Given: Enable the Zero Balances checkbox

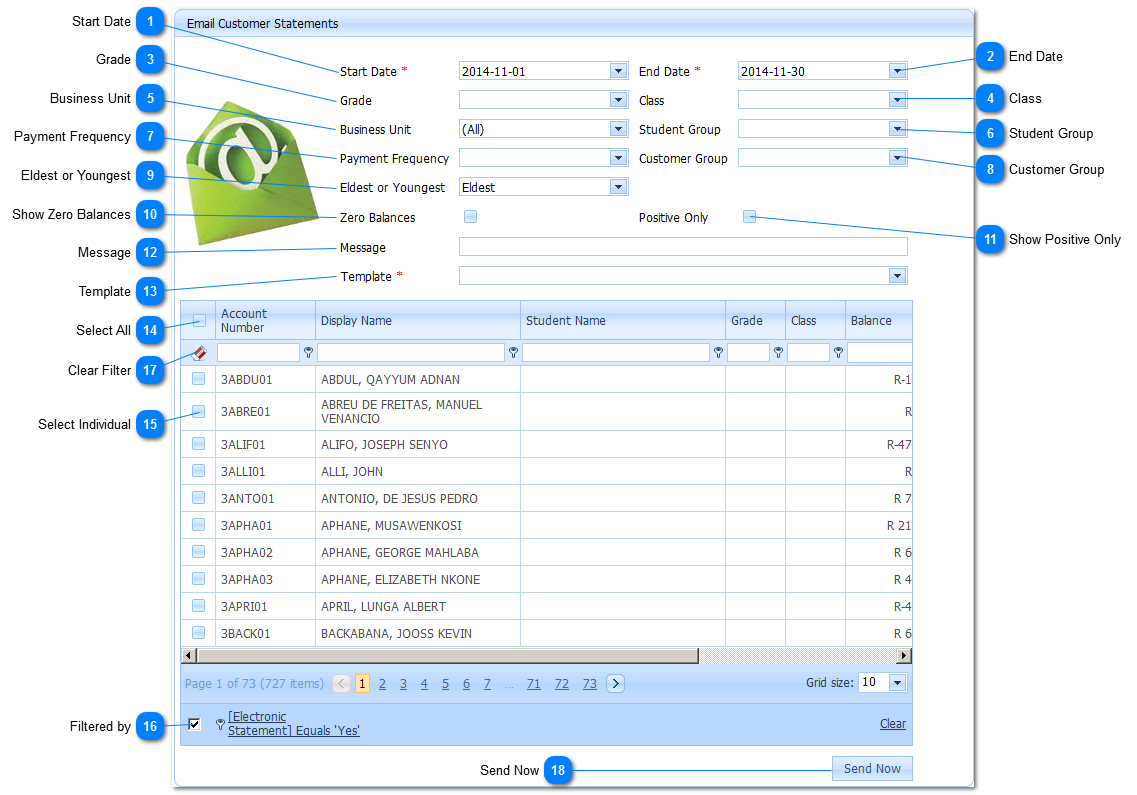Looking at the screenshot, I should tap(470, 217).
